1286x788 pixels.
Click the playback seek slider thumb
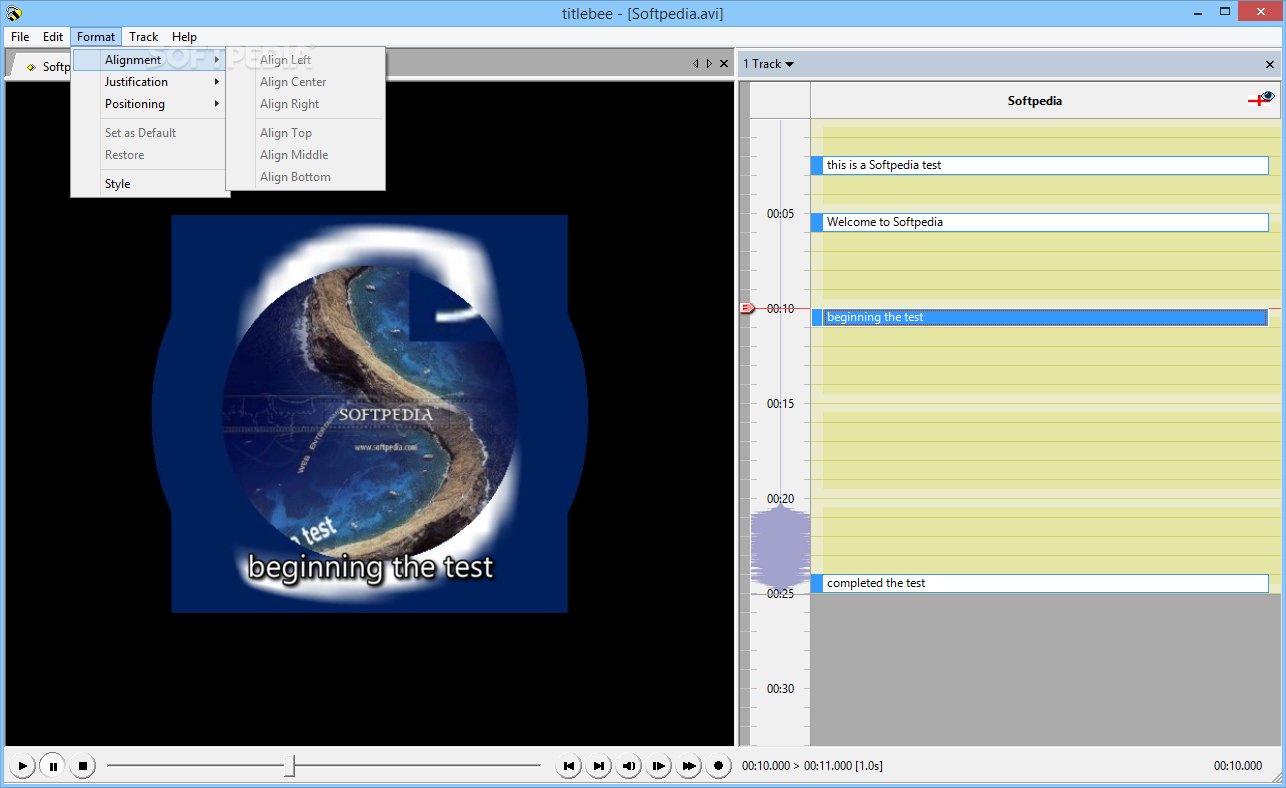click(x=289, y=766)
